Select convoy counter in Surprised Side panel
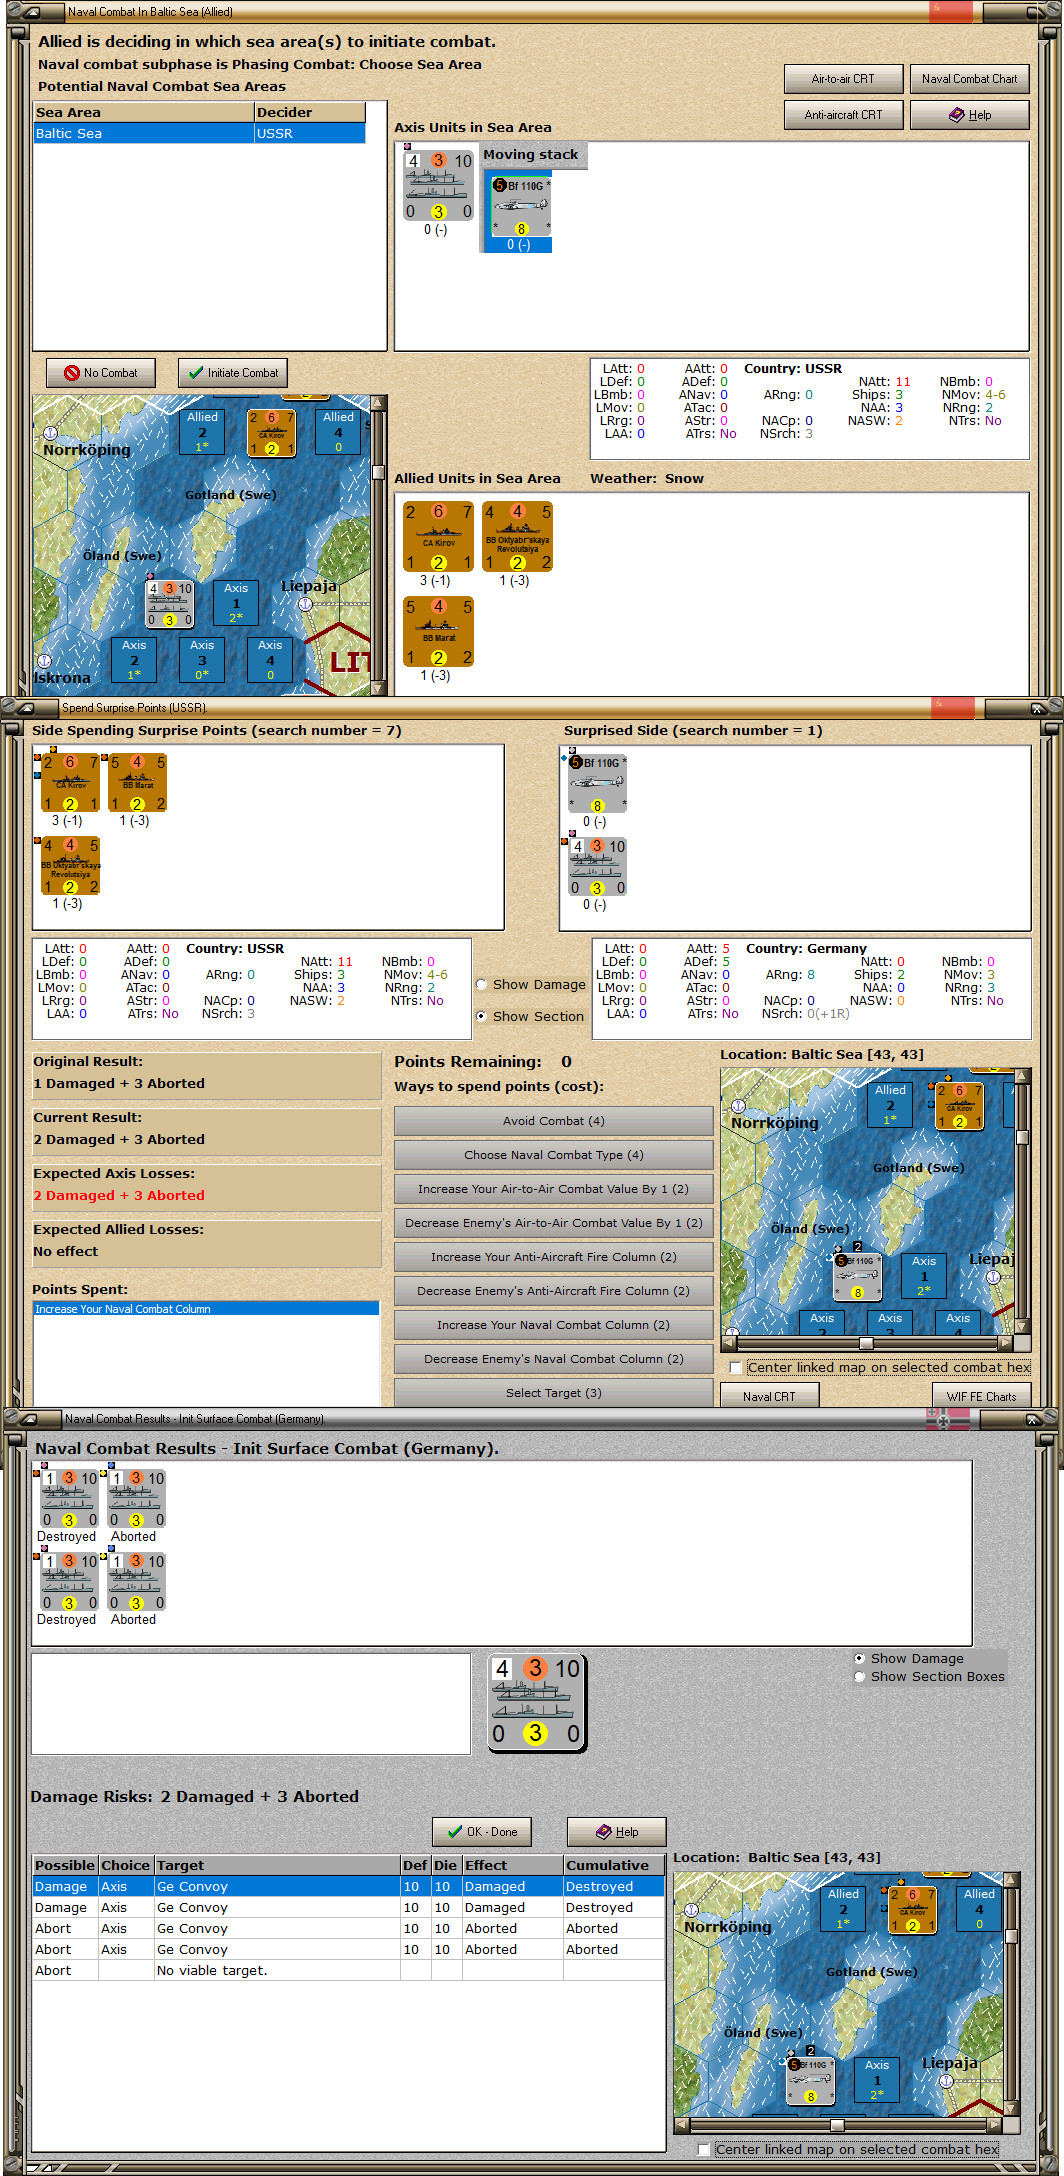 click(x=597, y=867)
